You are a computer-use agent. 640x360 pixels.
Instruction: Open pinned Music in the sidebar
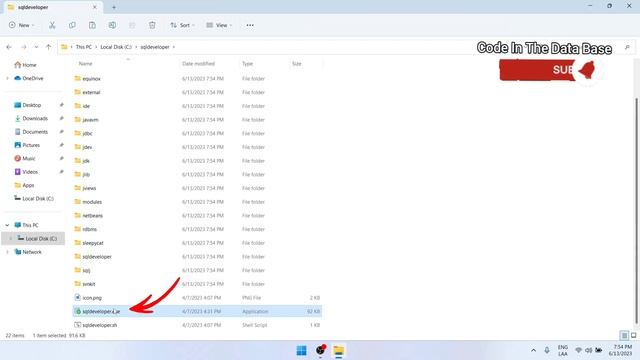[24, 158]
